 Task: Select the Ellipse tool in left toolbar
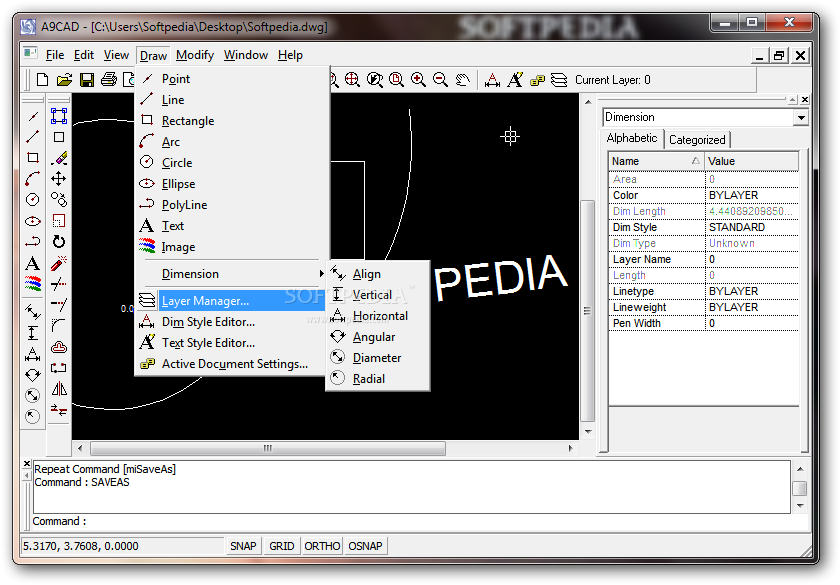tap(33, 221)
